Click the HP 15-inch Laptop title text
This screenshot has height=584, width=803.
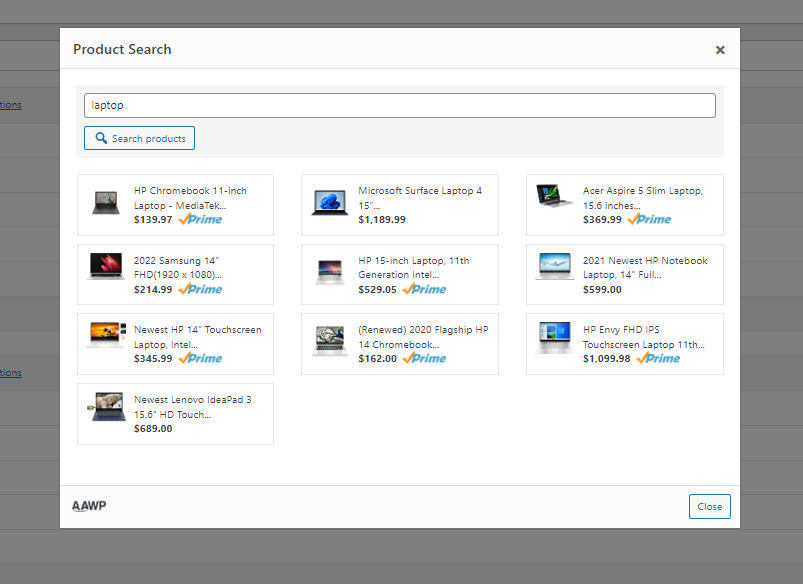[x=413, y=267]
